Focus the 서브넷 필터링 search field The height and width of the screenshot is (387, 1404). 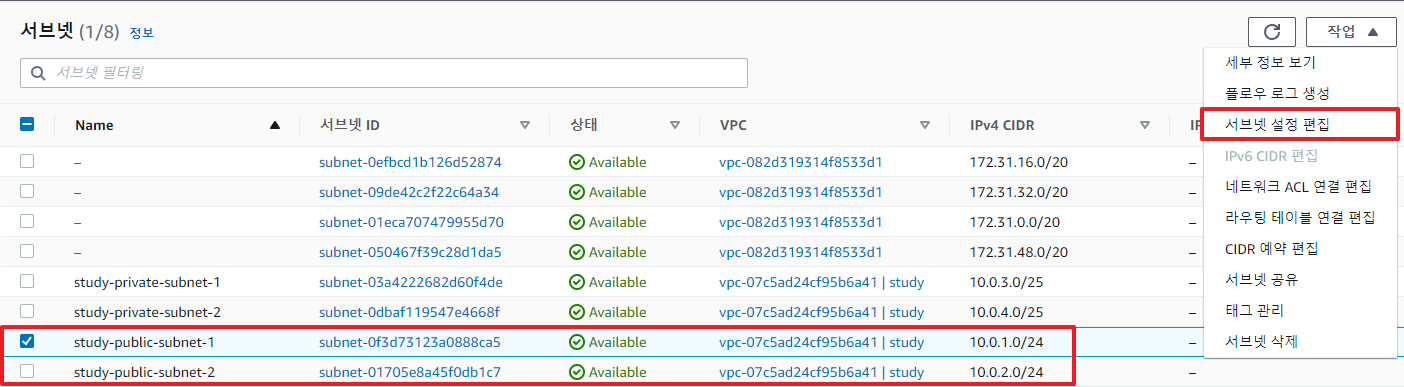384,73
